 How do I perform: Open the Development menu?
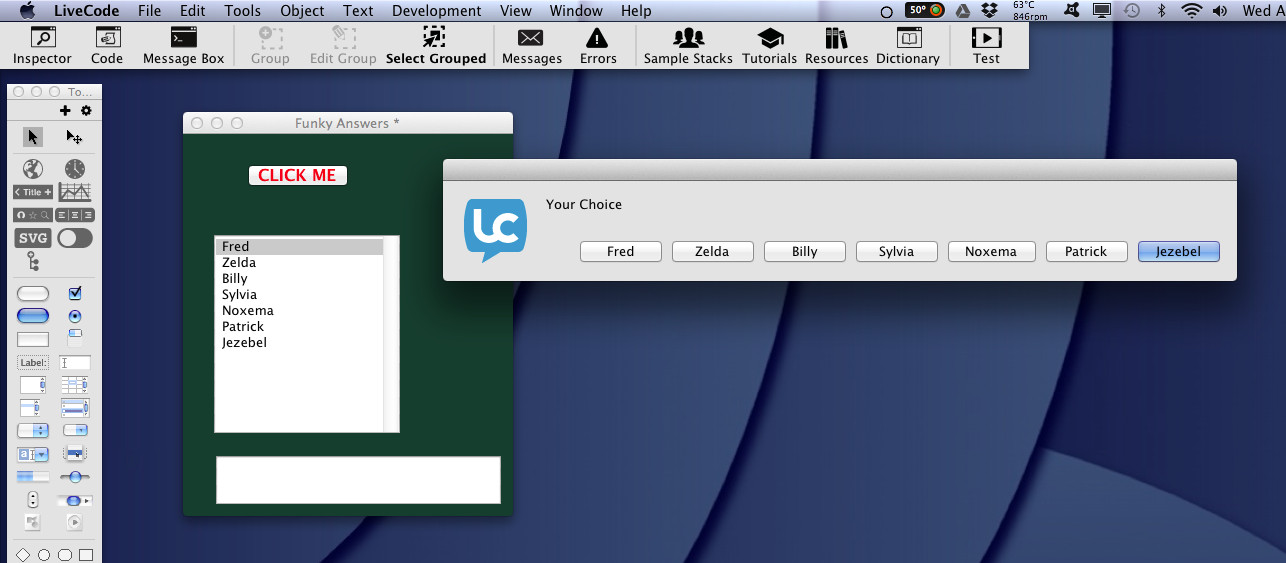436,11
